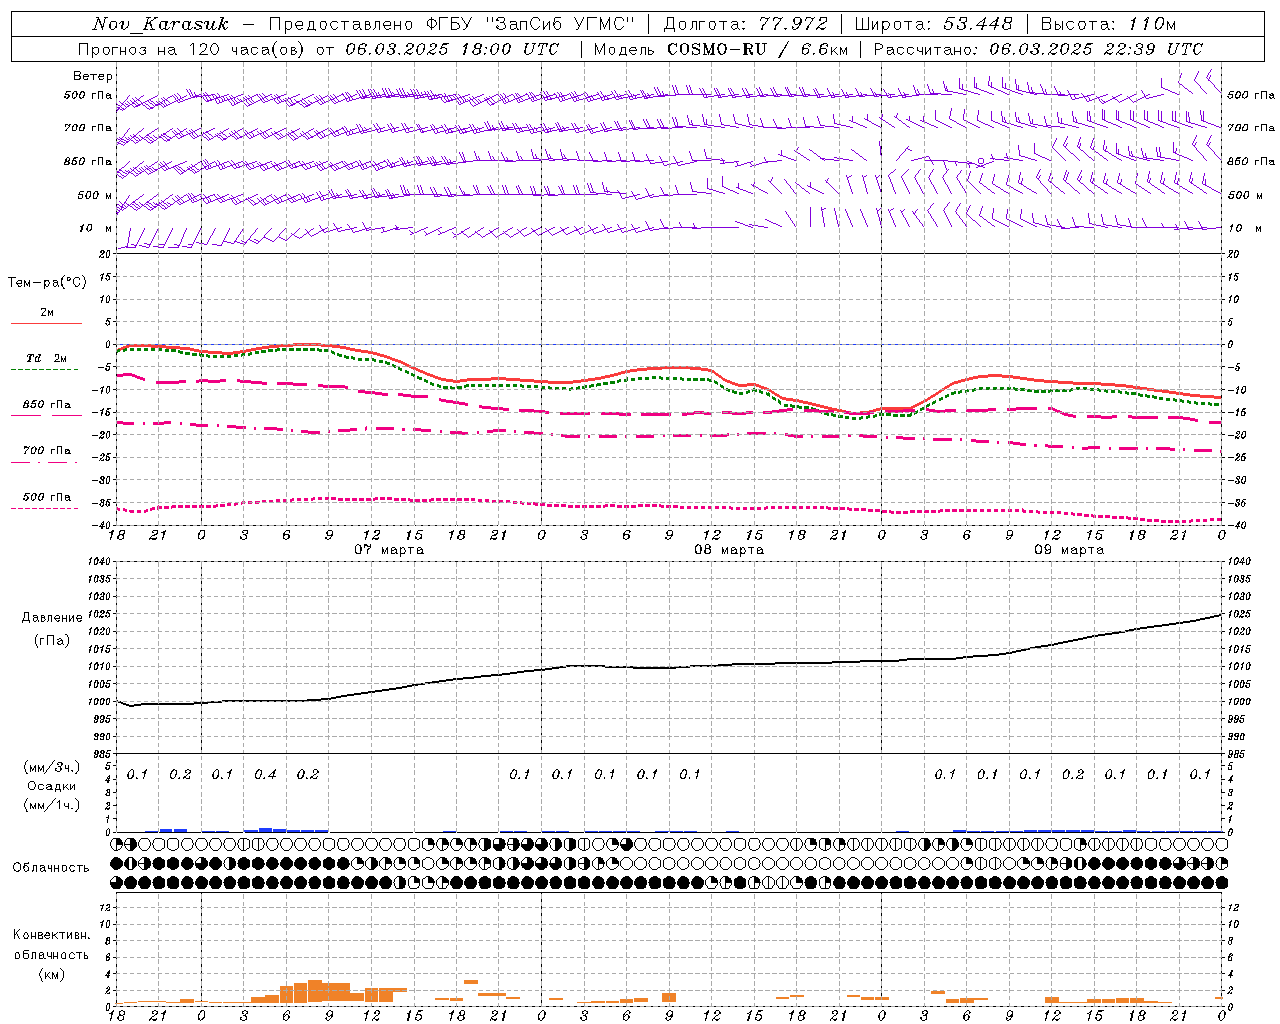This screenshot has width=1280, height=1024.
Task: Select the latitude value Широта: 53.448
Action: 933,24
